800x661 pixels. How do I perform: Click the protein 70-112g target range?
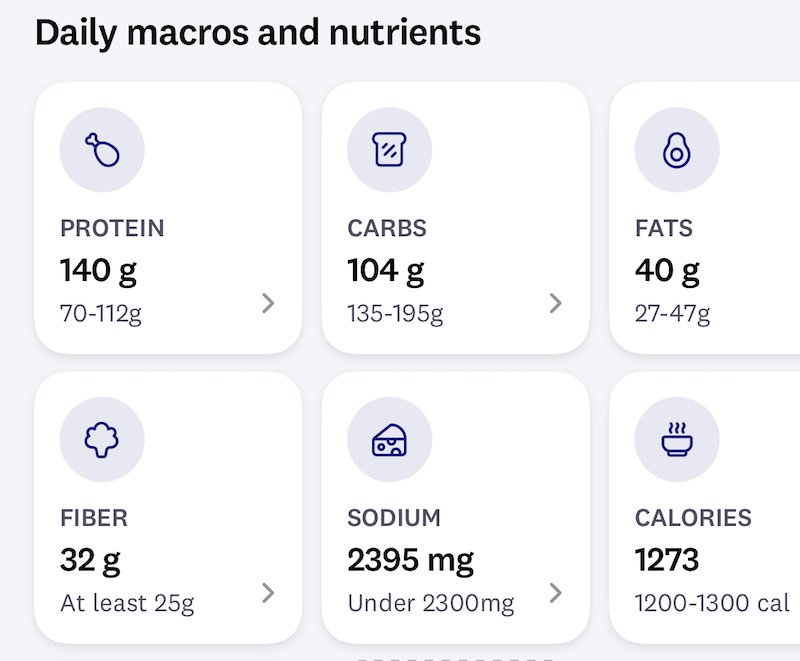(x=101, y=314)
